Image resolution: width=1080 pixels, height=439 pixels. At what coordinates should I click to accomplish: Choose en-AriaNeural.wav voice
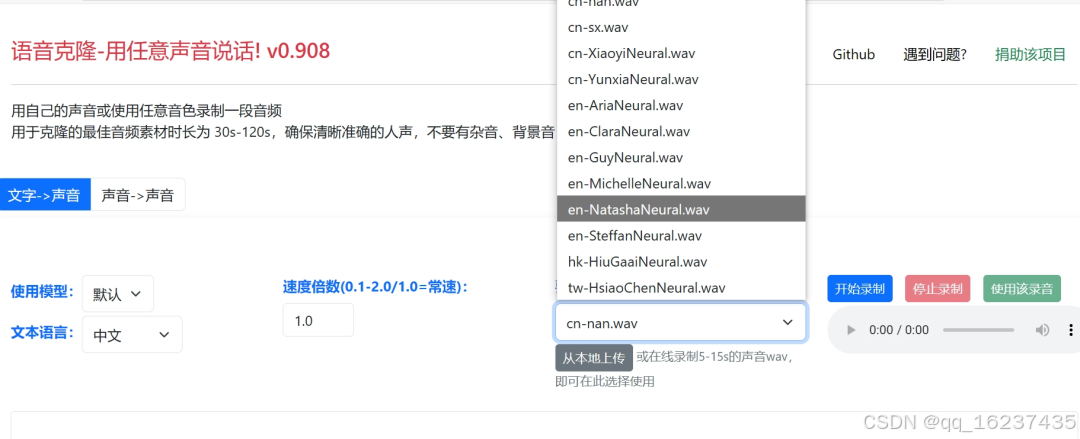tap(681, 106)
